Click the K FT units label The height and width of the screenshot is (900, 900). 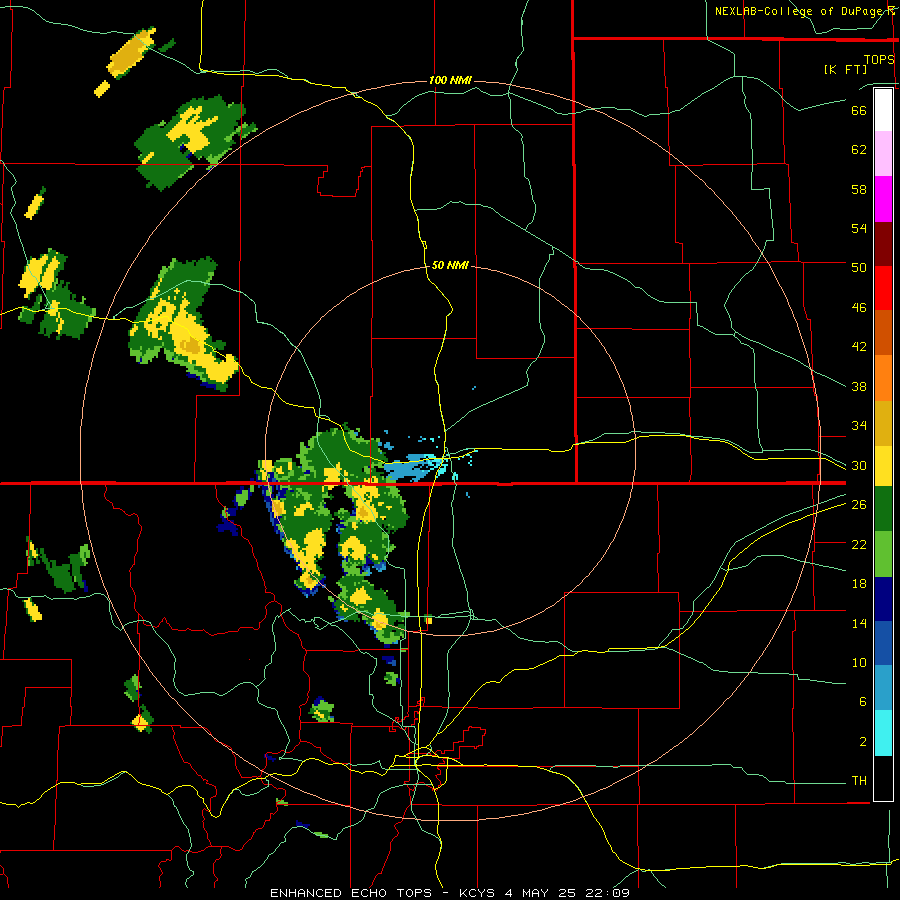(x=845, y=69)
